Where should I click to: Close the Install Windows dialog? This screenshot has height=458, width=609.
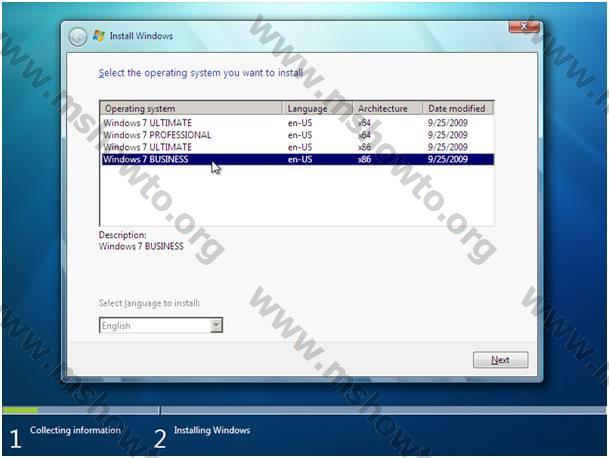(524, 26)
